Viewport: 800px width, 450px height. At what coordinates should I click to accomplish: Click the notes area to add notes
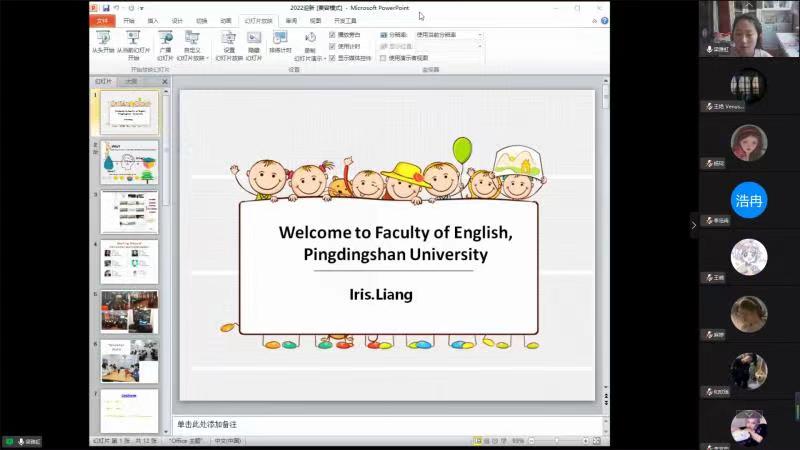[x=390, y=424]
